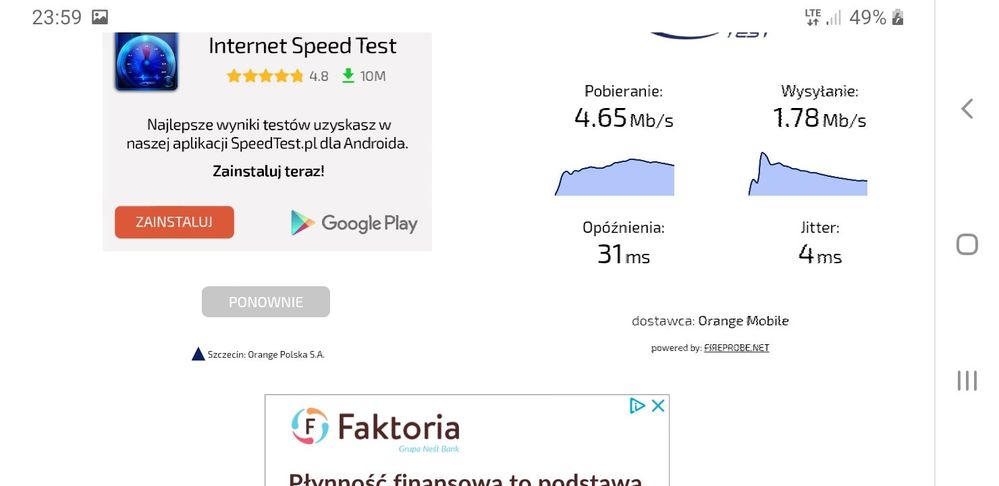This screenshot has width=999, height=486.
Task: Tap the image notification icon
Action: tap(100, 17)
